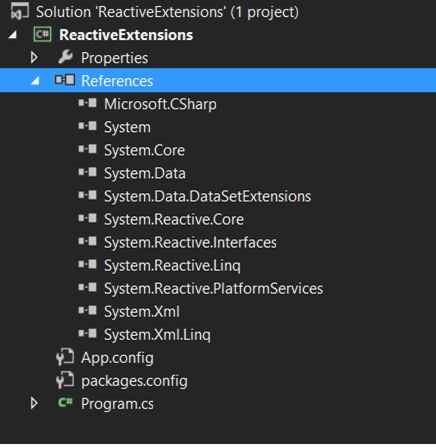Select the System.Data.DataSetExtensions reference
Image resolution: width=436 pixels, height=447 pixels.
point(207,197)
